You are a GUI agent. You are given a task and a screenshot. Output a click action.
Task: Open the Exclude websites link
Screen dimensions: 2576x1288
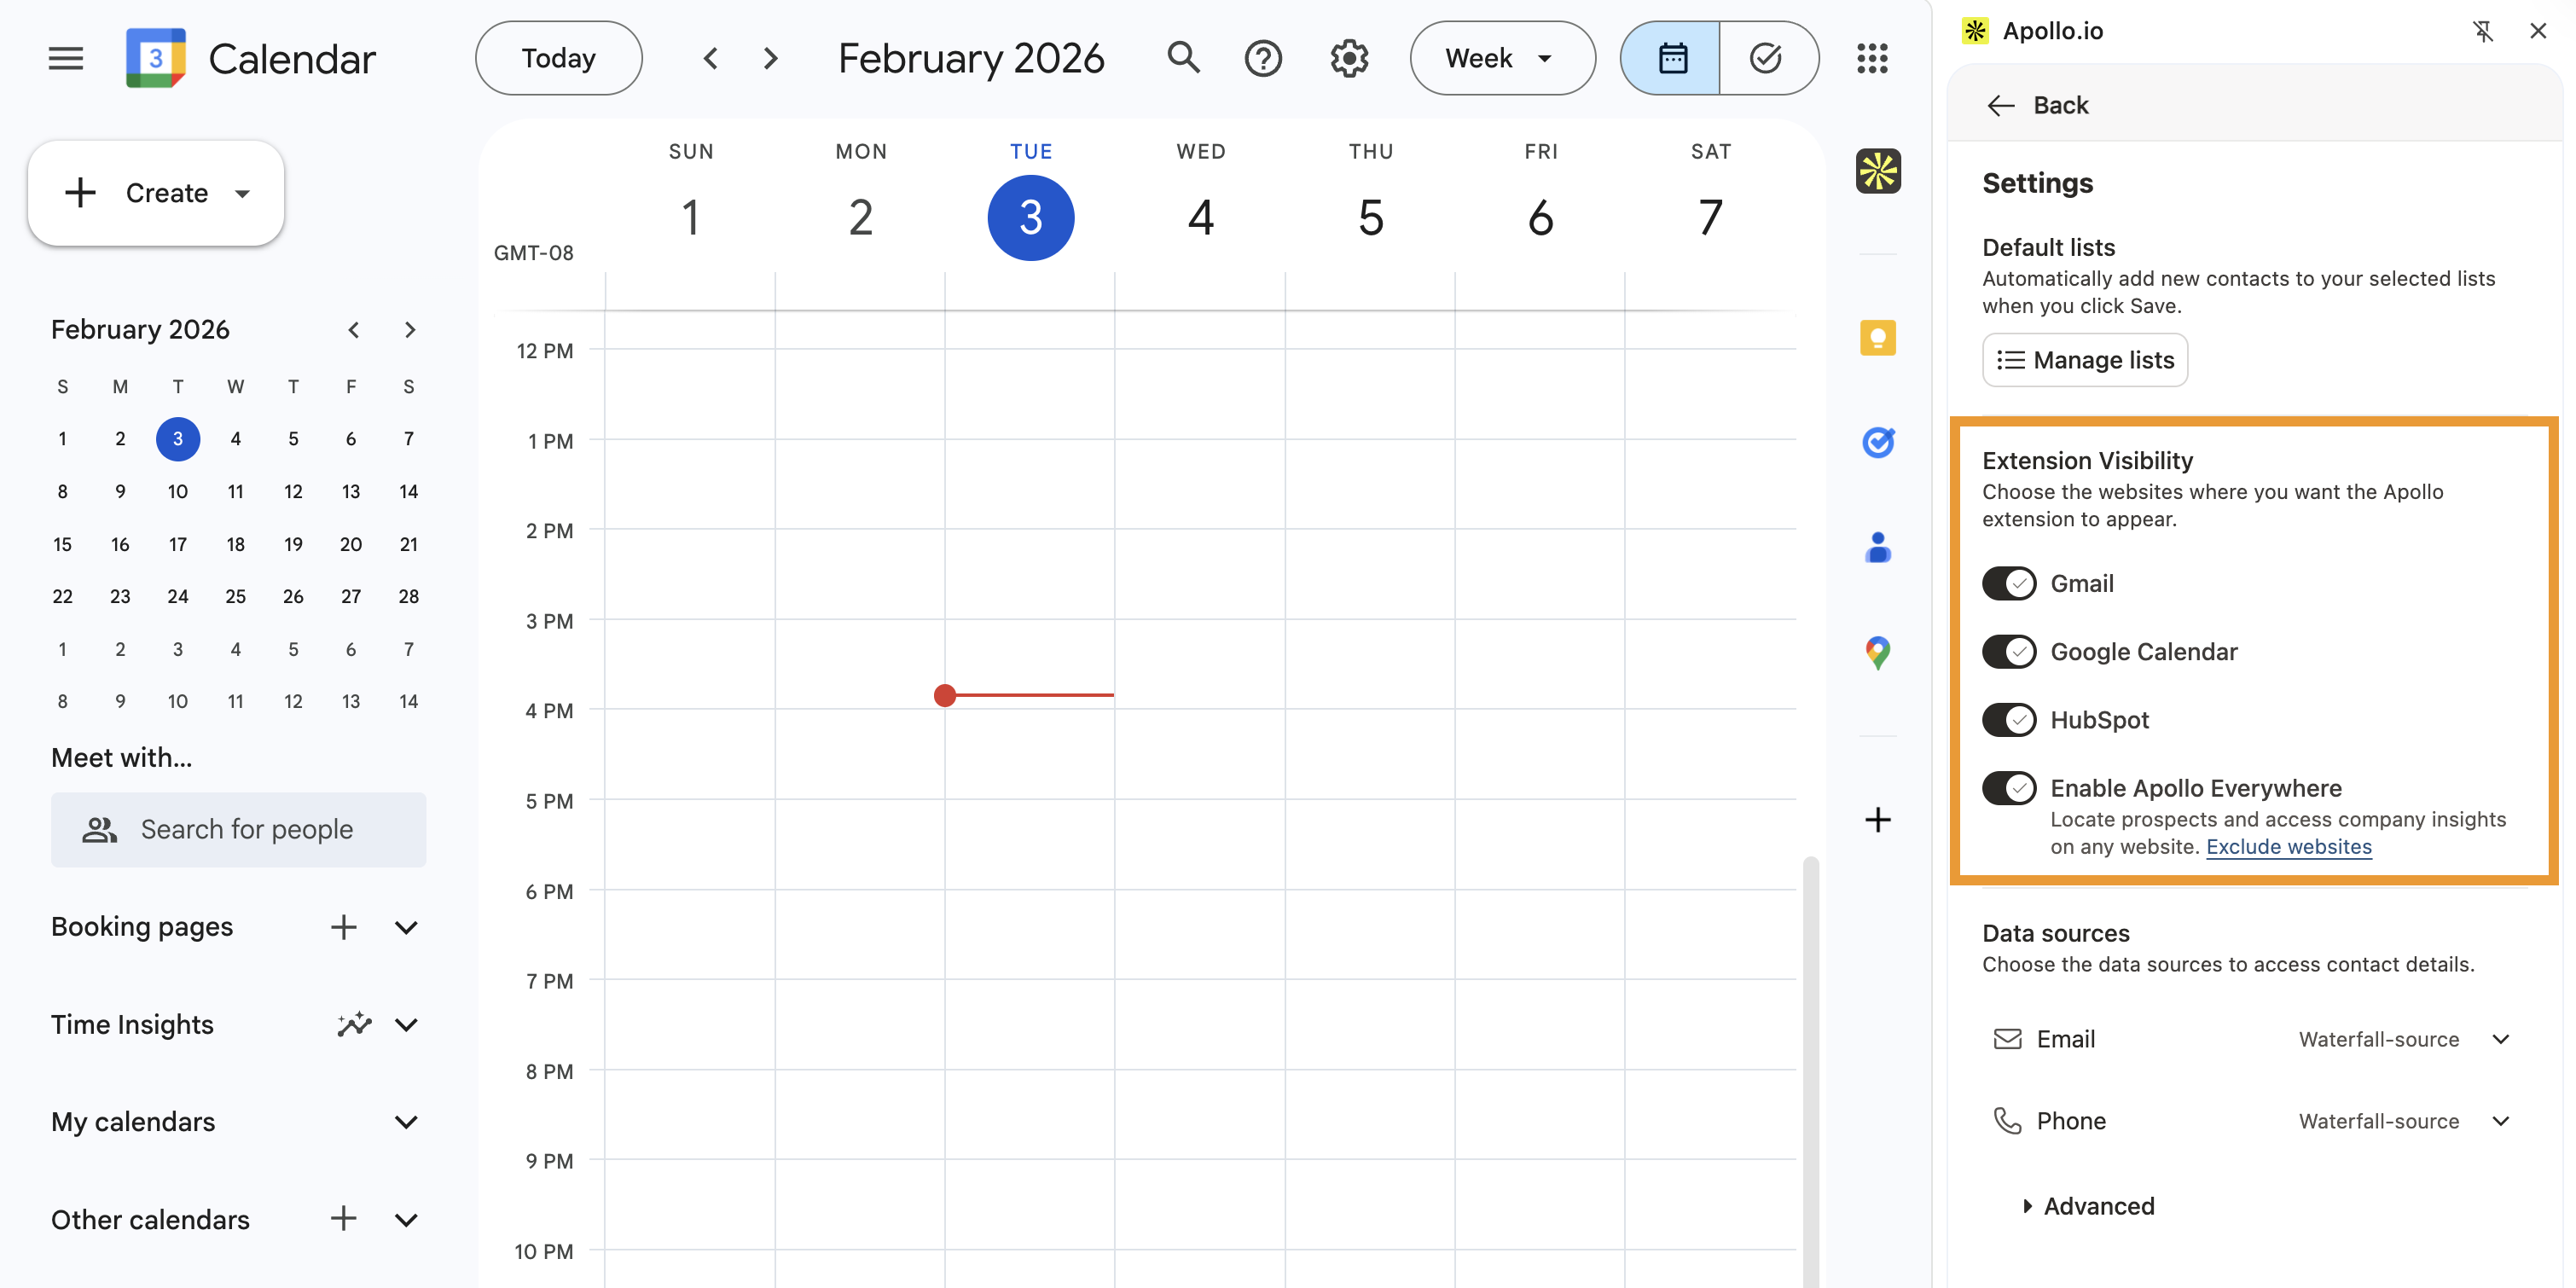(x=2288, y=847)
